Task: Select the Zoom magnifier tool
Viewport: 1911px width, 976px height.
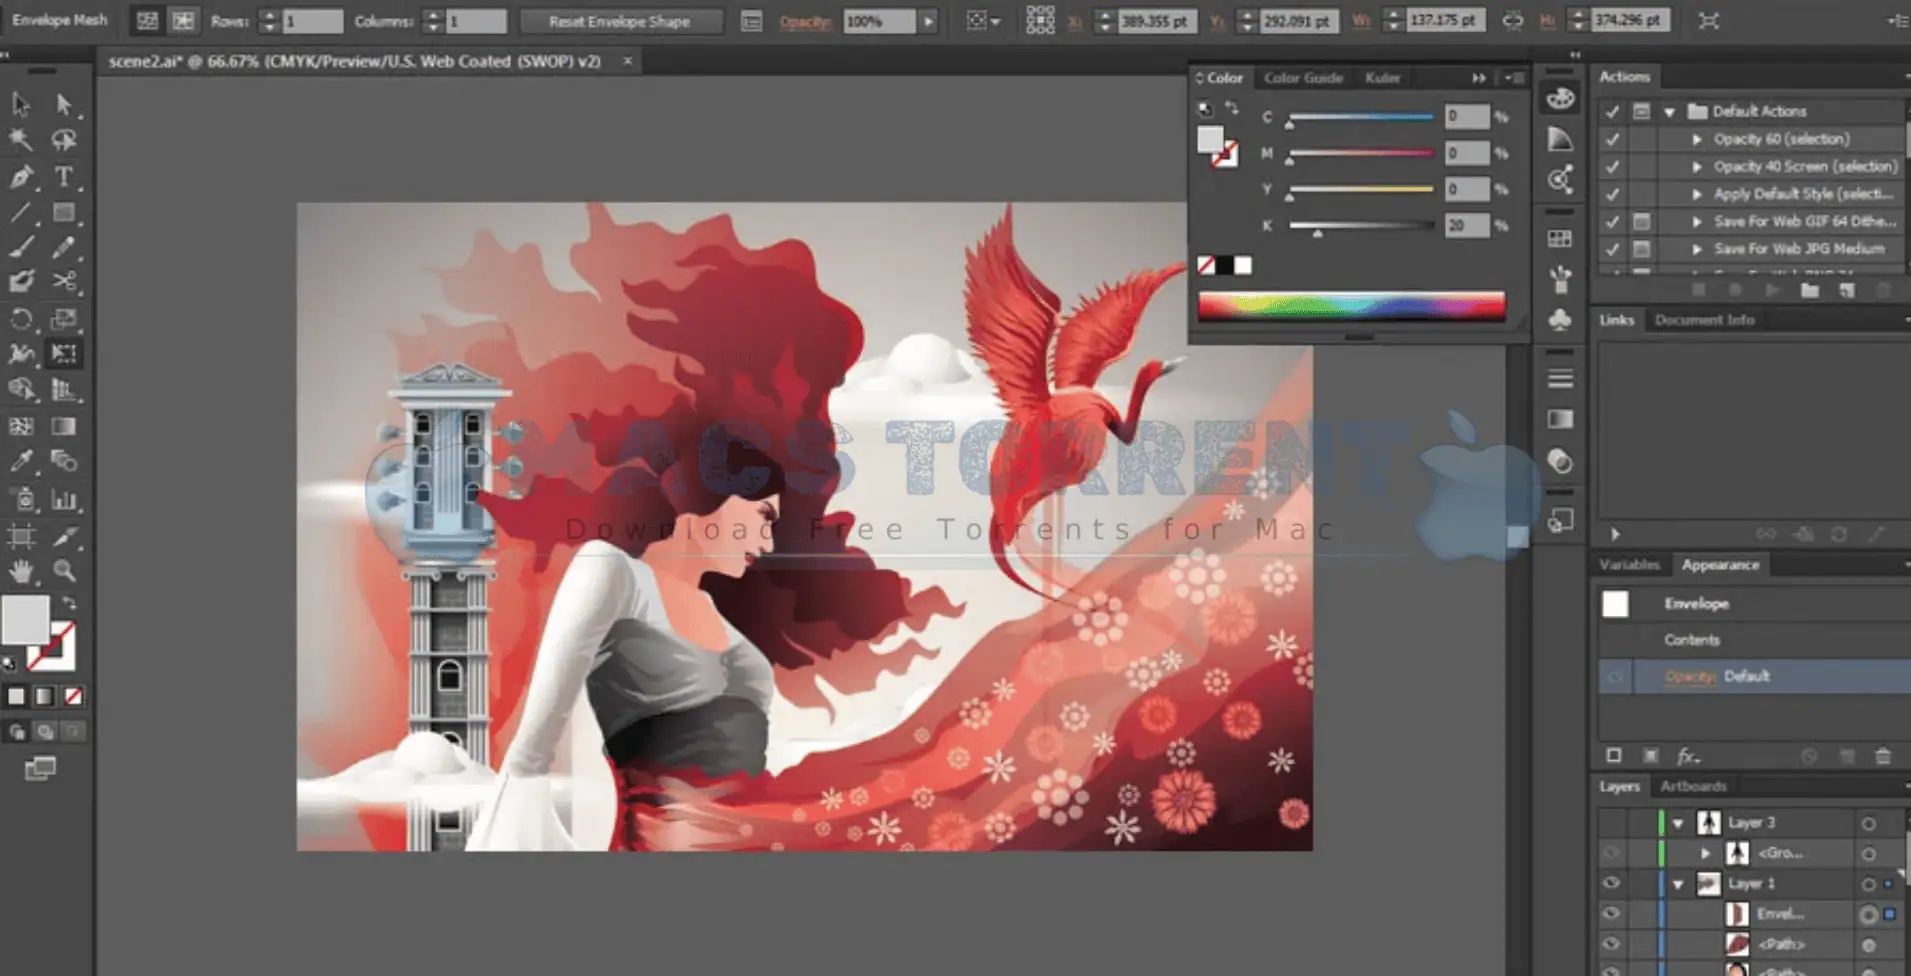Action: click(x=64, y=572)
